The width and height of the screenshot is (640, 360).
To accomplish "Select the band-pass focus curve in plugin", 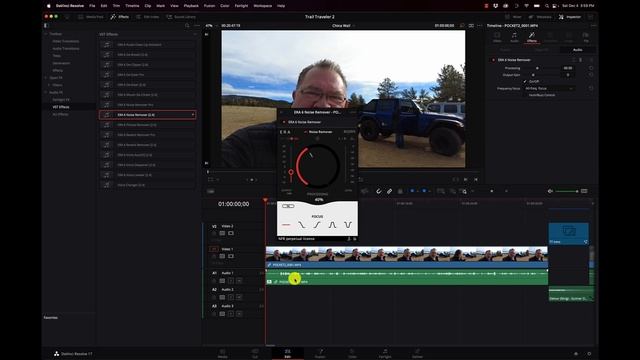I will (x=333, y=224).
